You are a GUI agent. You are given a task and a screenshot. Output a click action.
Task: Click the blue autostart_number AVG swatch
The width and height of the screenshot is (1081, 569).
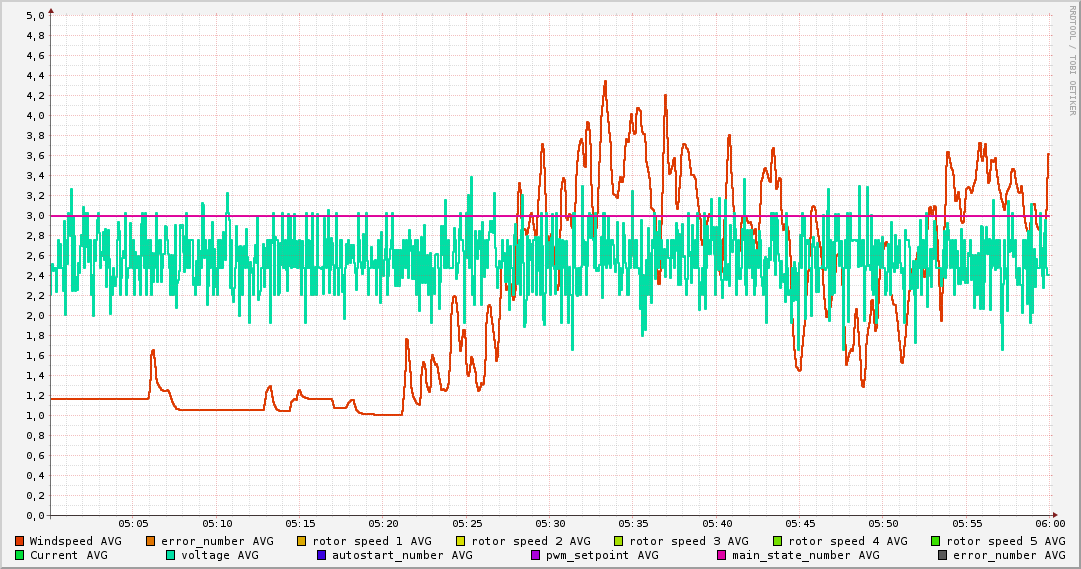pyautogui.click(x=322, y=555)
